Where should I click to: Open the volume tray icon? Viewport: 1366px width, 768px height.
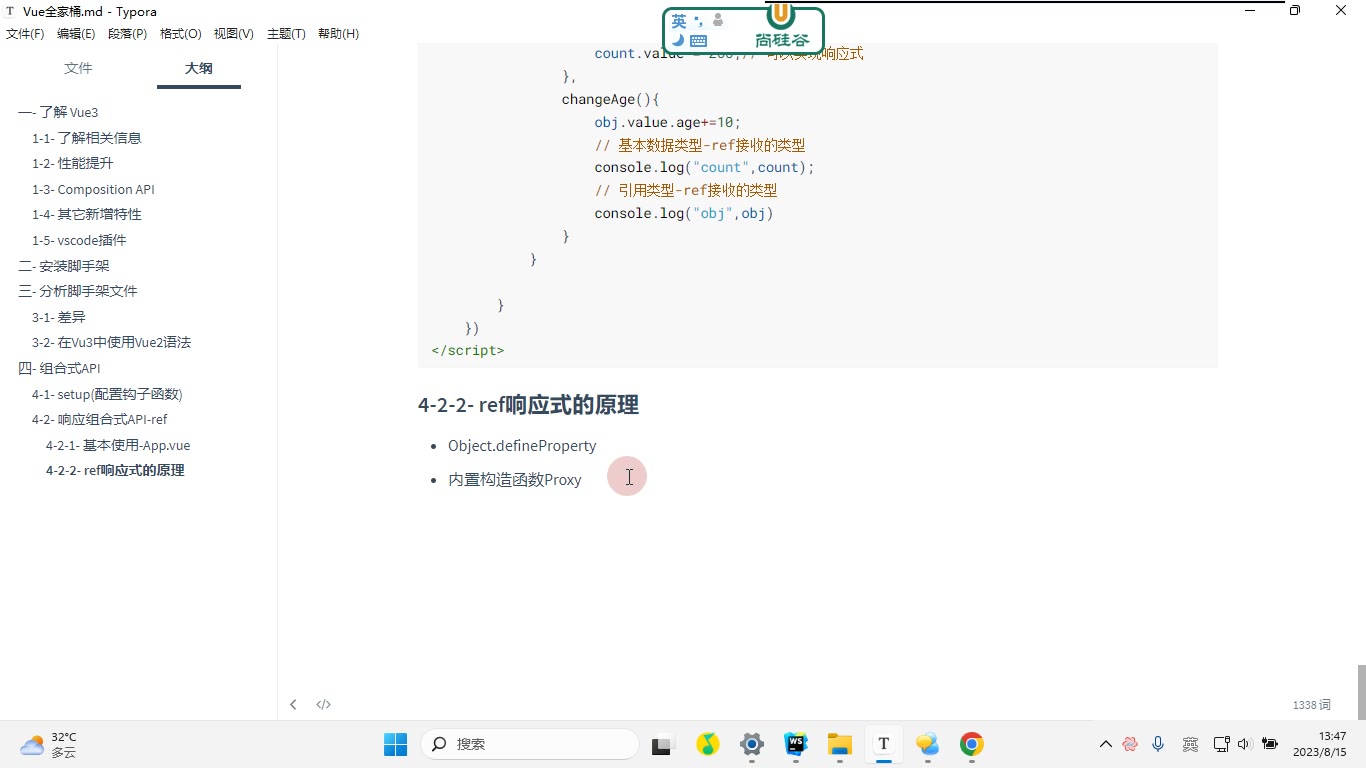tap(1244, 744)
